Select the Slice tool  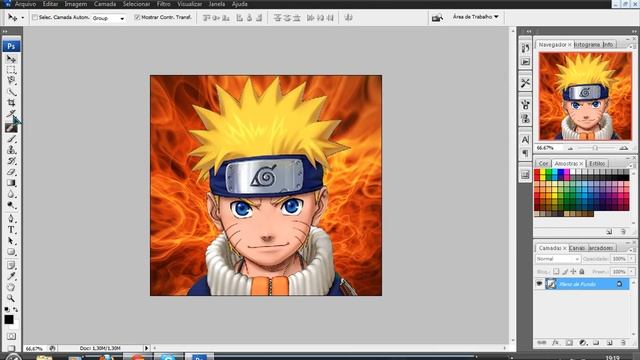tap(11, 114)
